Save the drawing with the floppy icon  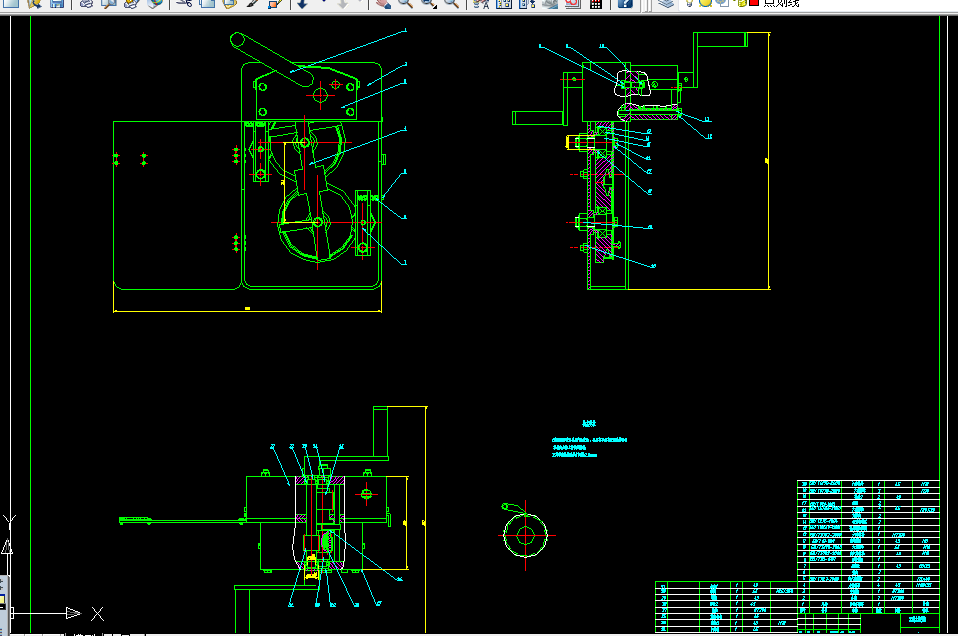(57, 3)
